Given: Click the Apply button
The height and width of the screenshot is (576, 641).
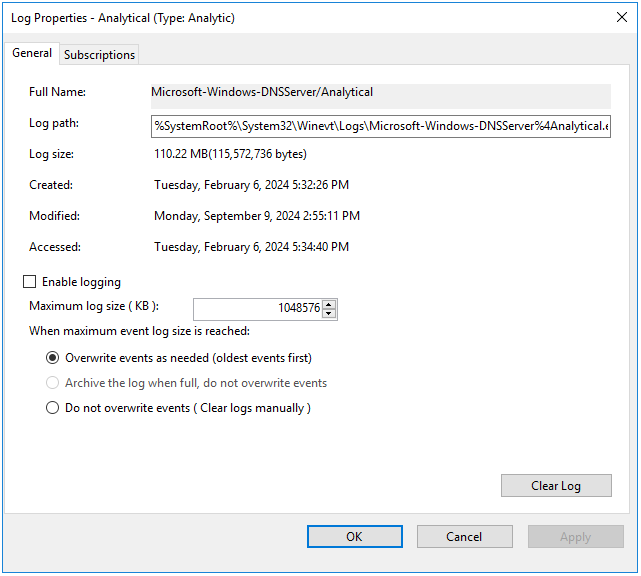Looking at the screenshot, I should tap(575, 537).
